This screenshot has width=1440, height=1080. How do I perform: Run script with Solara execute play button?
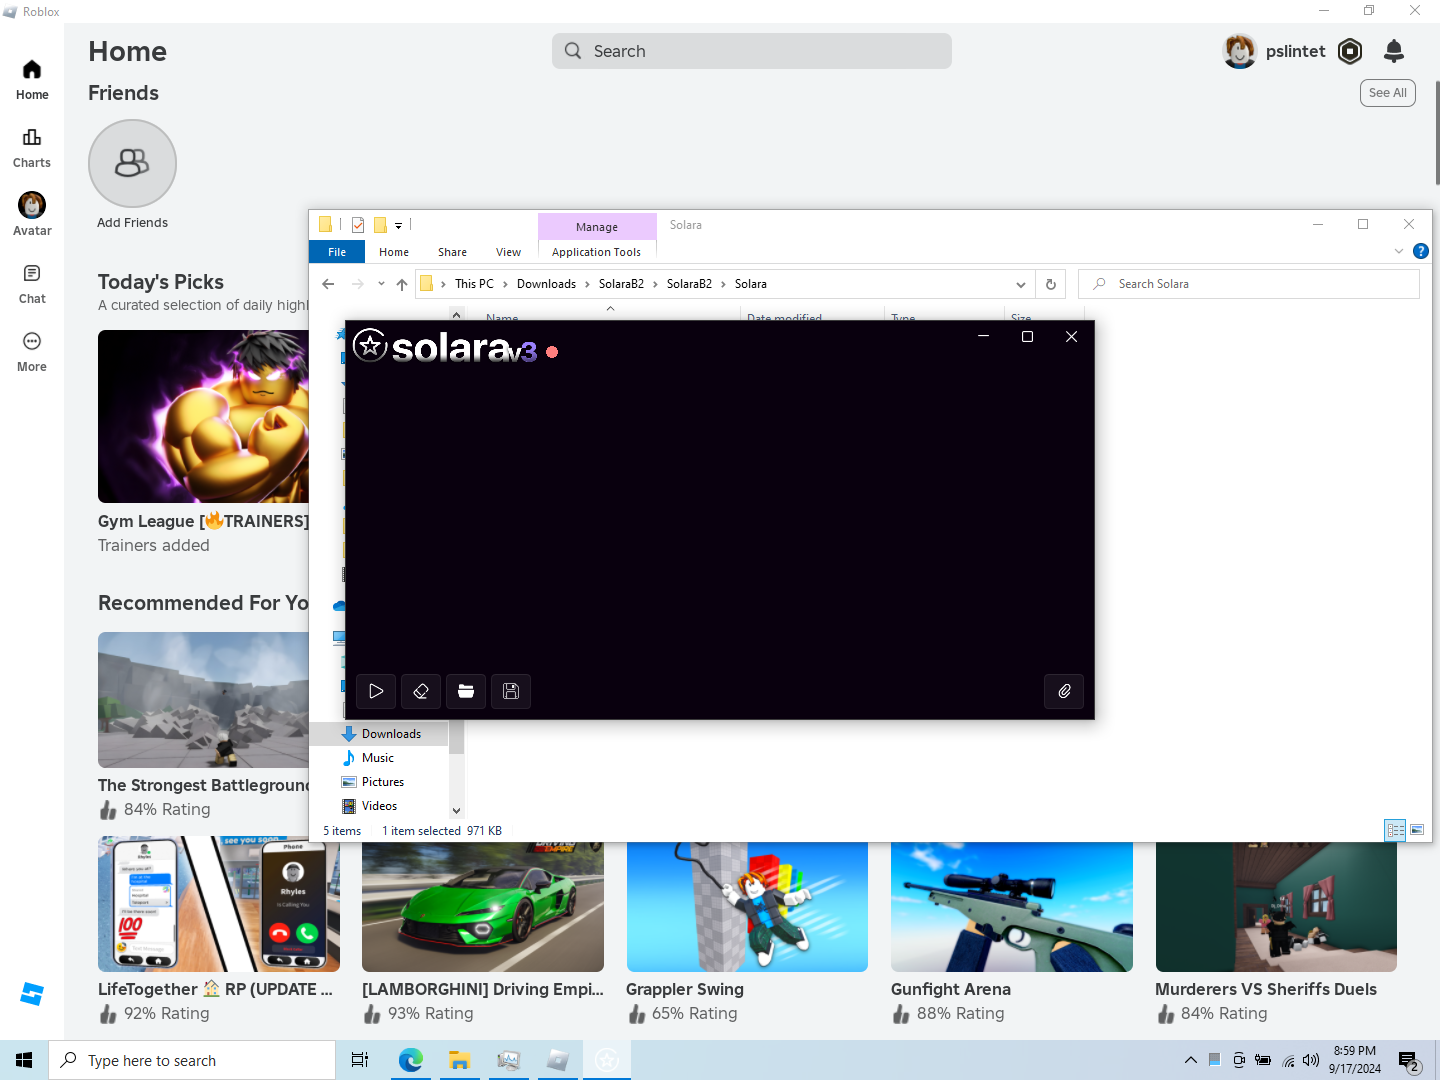(x=376, y=691)
